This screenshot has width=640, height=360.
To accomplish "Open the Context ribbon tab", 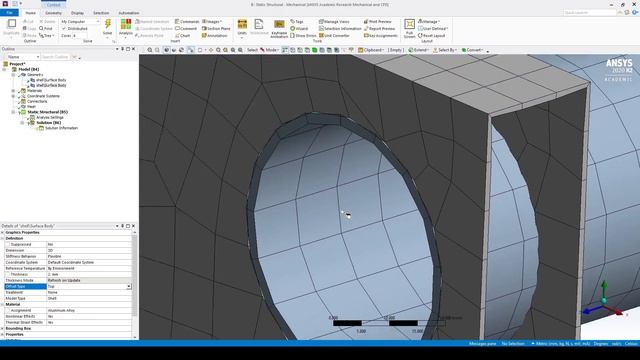I will pos(53,5).
